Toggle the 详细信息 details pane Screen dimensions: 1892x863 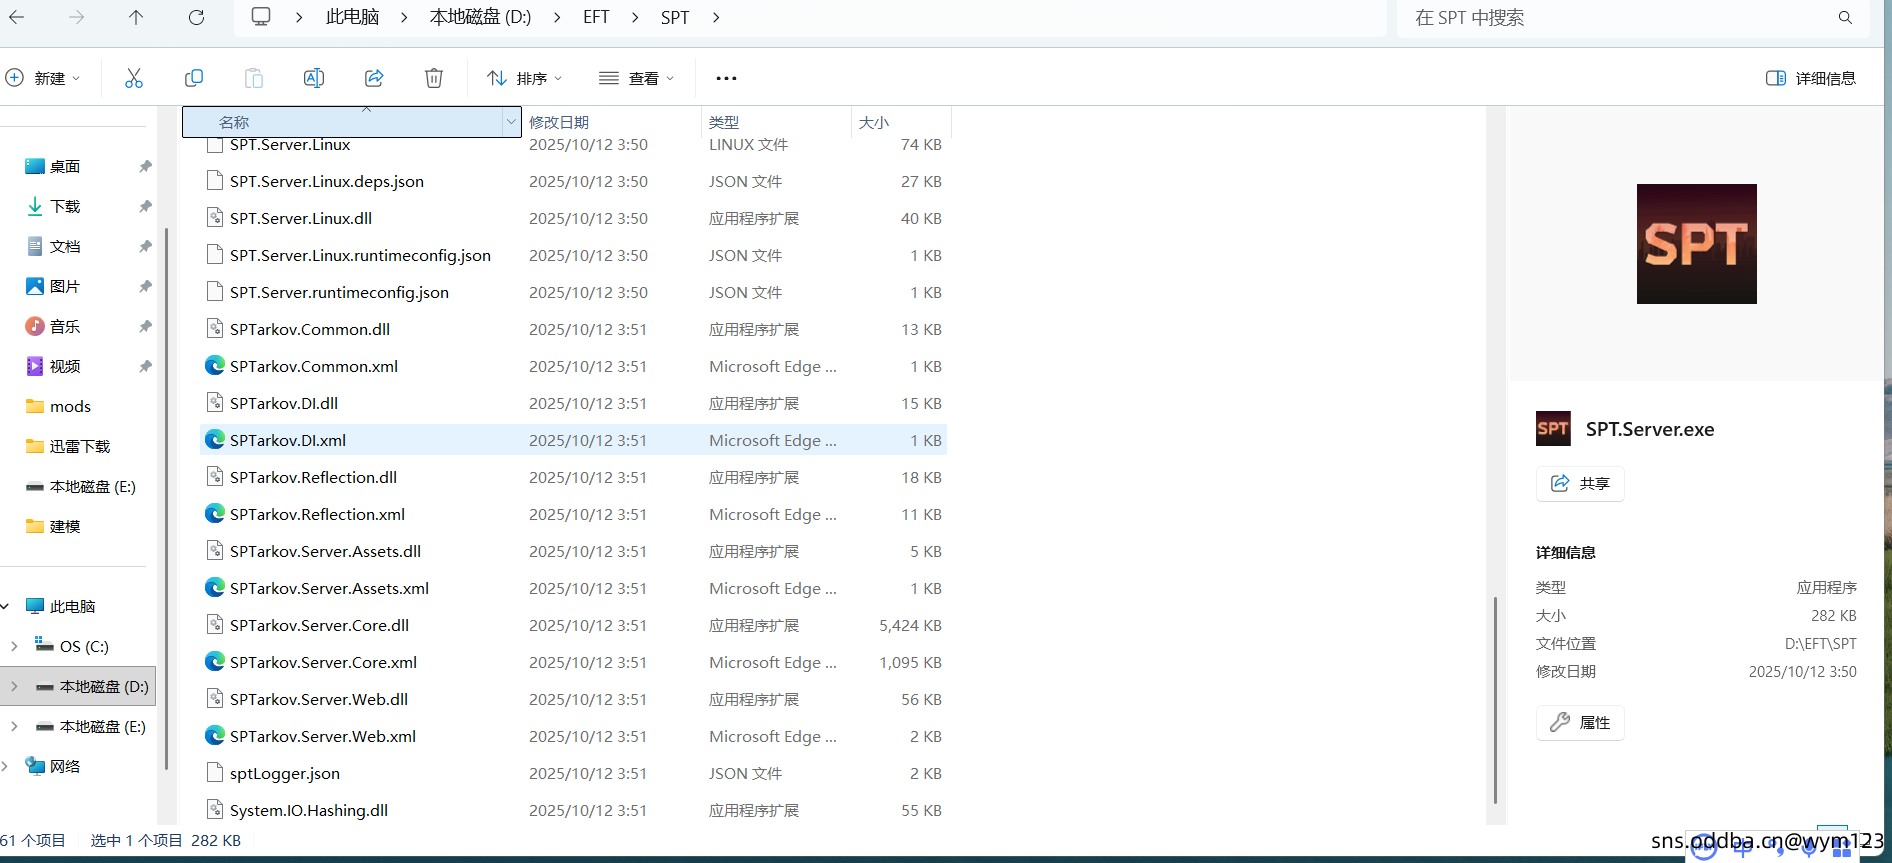point(1811,78)
